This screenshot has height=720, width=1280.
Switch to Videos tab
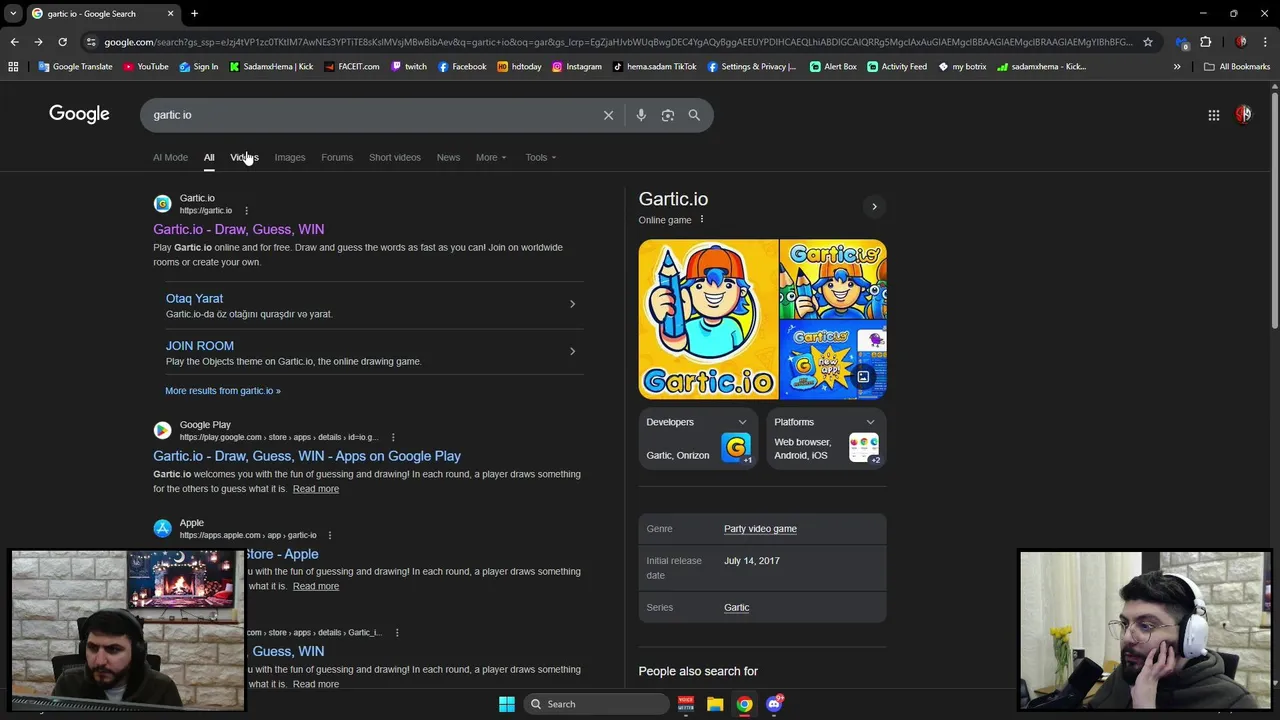point(244,157)
